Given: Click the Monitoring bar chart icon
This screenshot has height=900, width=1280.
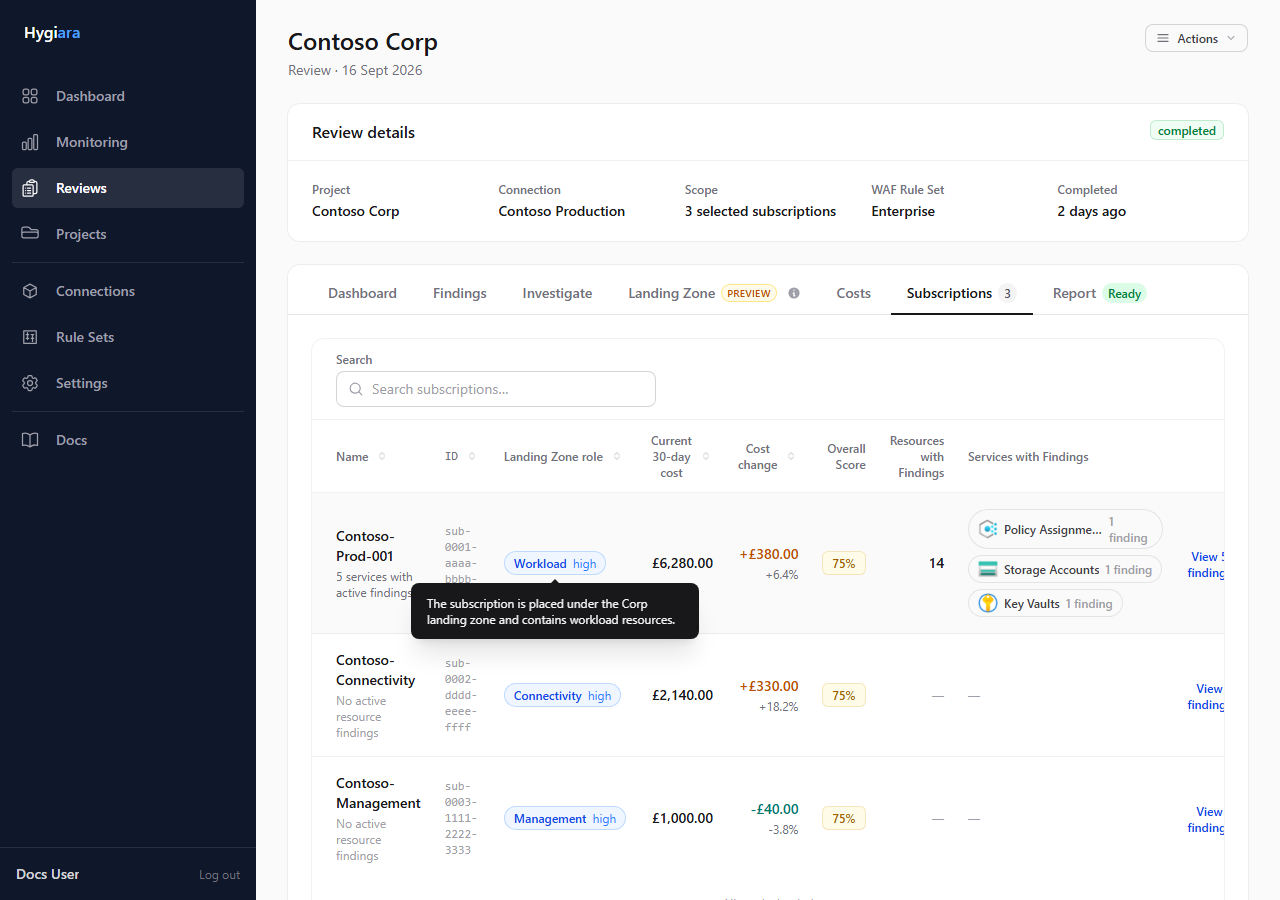Looking at the screenshot, I should 30,142.
